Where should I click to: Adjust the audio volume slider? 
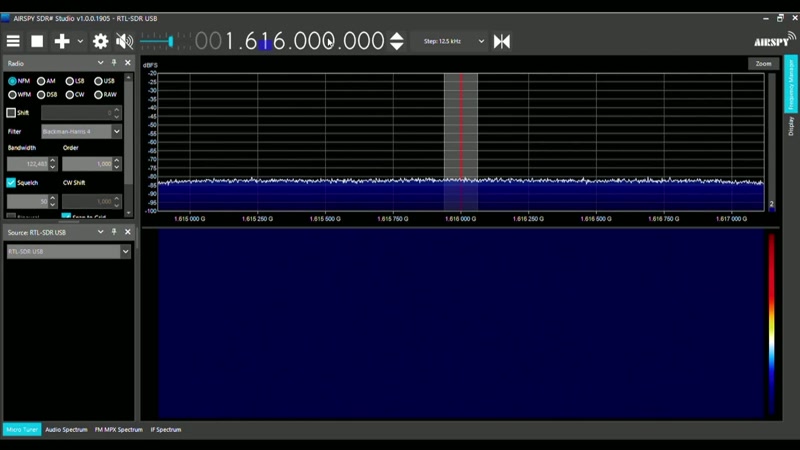(x=157, y=41)
